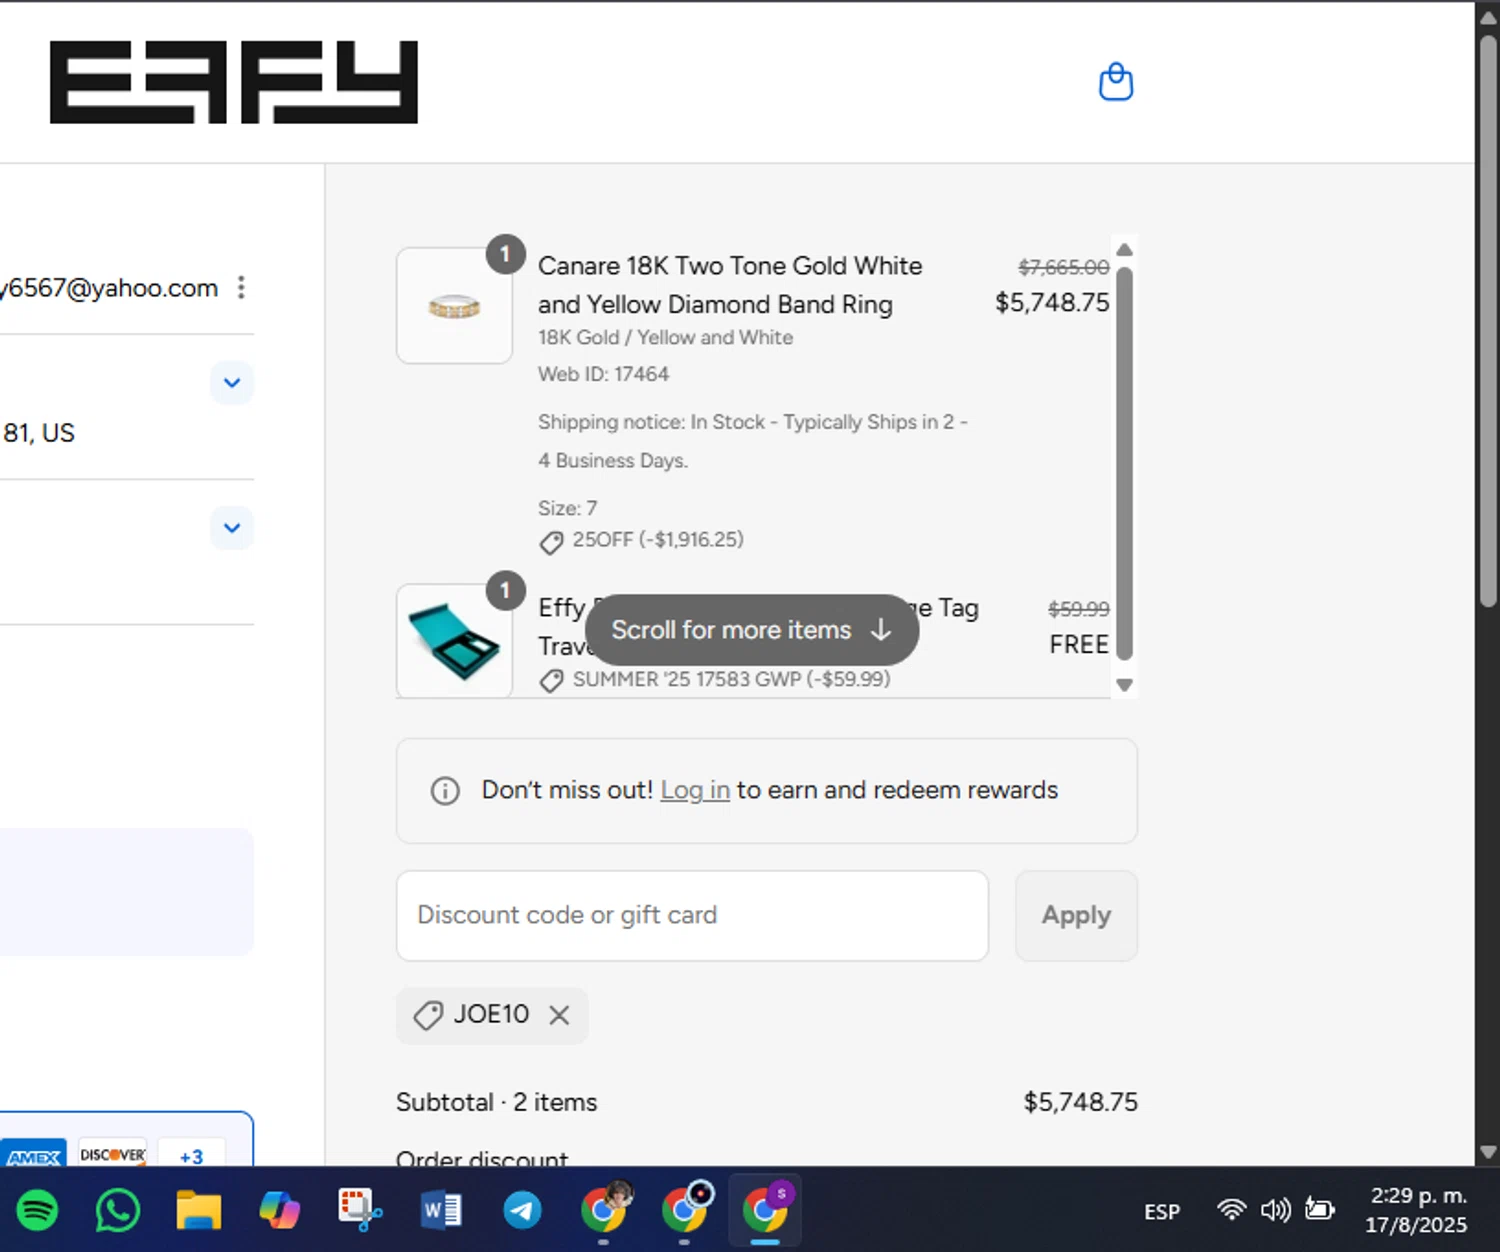This screenshot has height=1252, width=1500.
Task: Click the Log in rewards link
Action: 695,790
